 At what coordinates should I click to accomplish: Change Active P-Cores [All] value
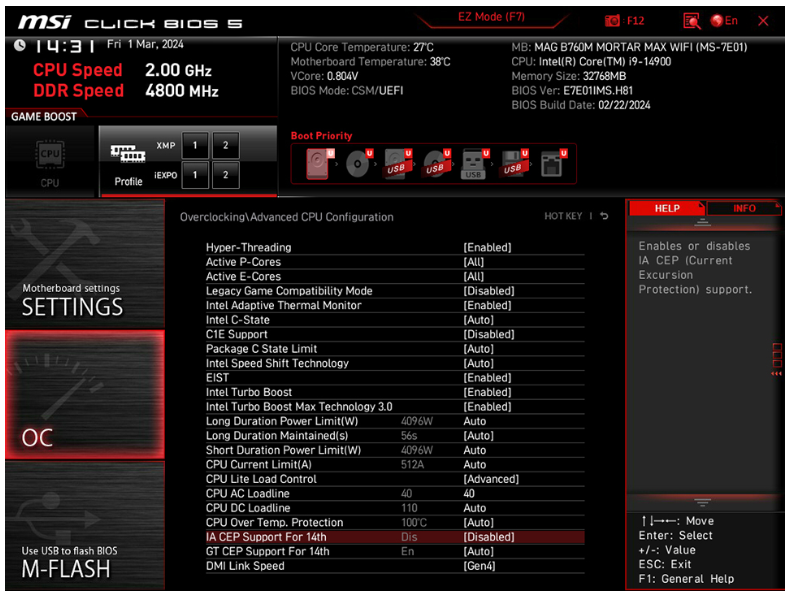[x=473, y=262]
